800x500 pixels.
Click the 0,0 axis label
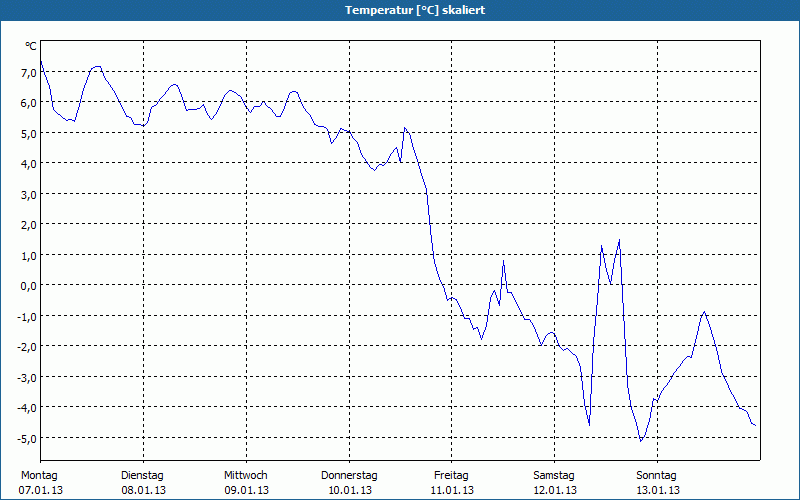click(x=29, y=286)
